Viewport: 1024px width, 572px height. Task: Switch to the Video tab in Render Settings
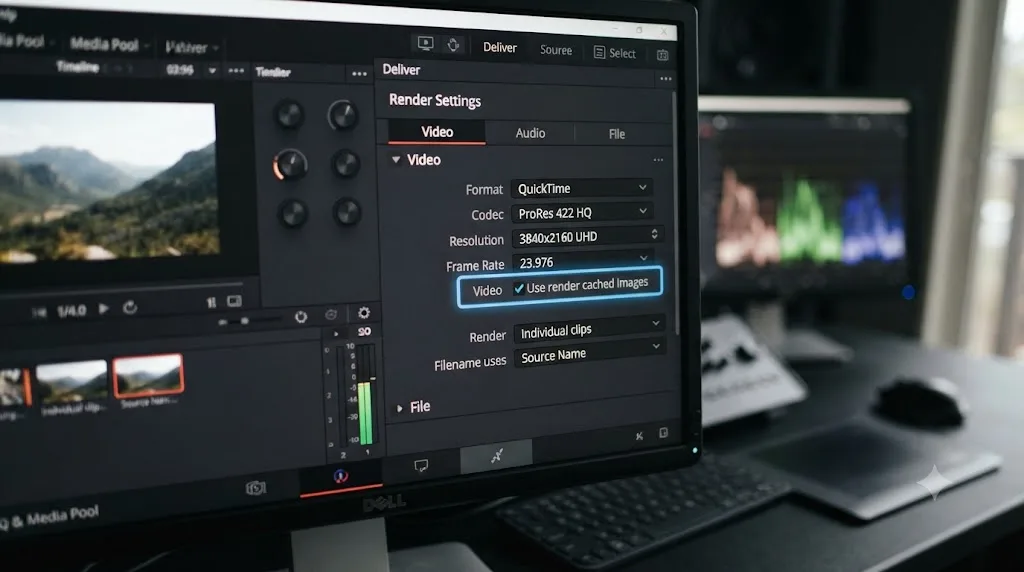tap(437, 132)
